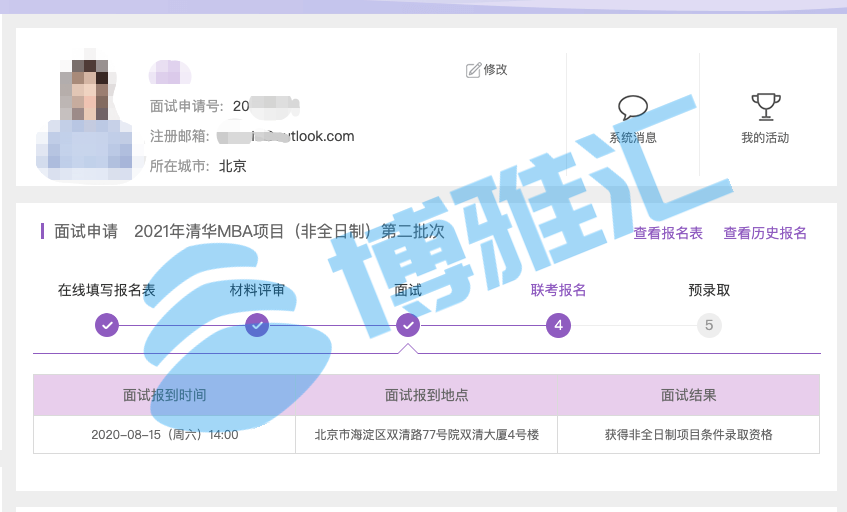
Task: Click the 预录取 step label
Action: [709, 290]
